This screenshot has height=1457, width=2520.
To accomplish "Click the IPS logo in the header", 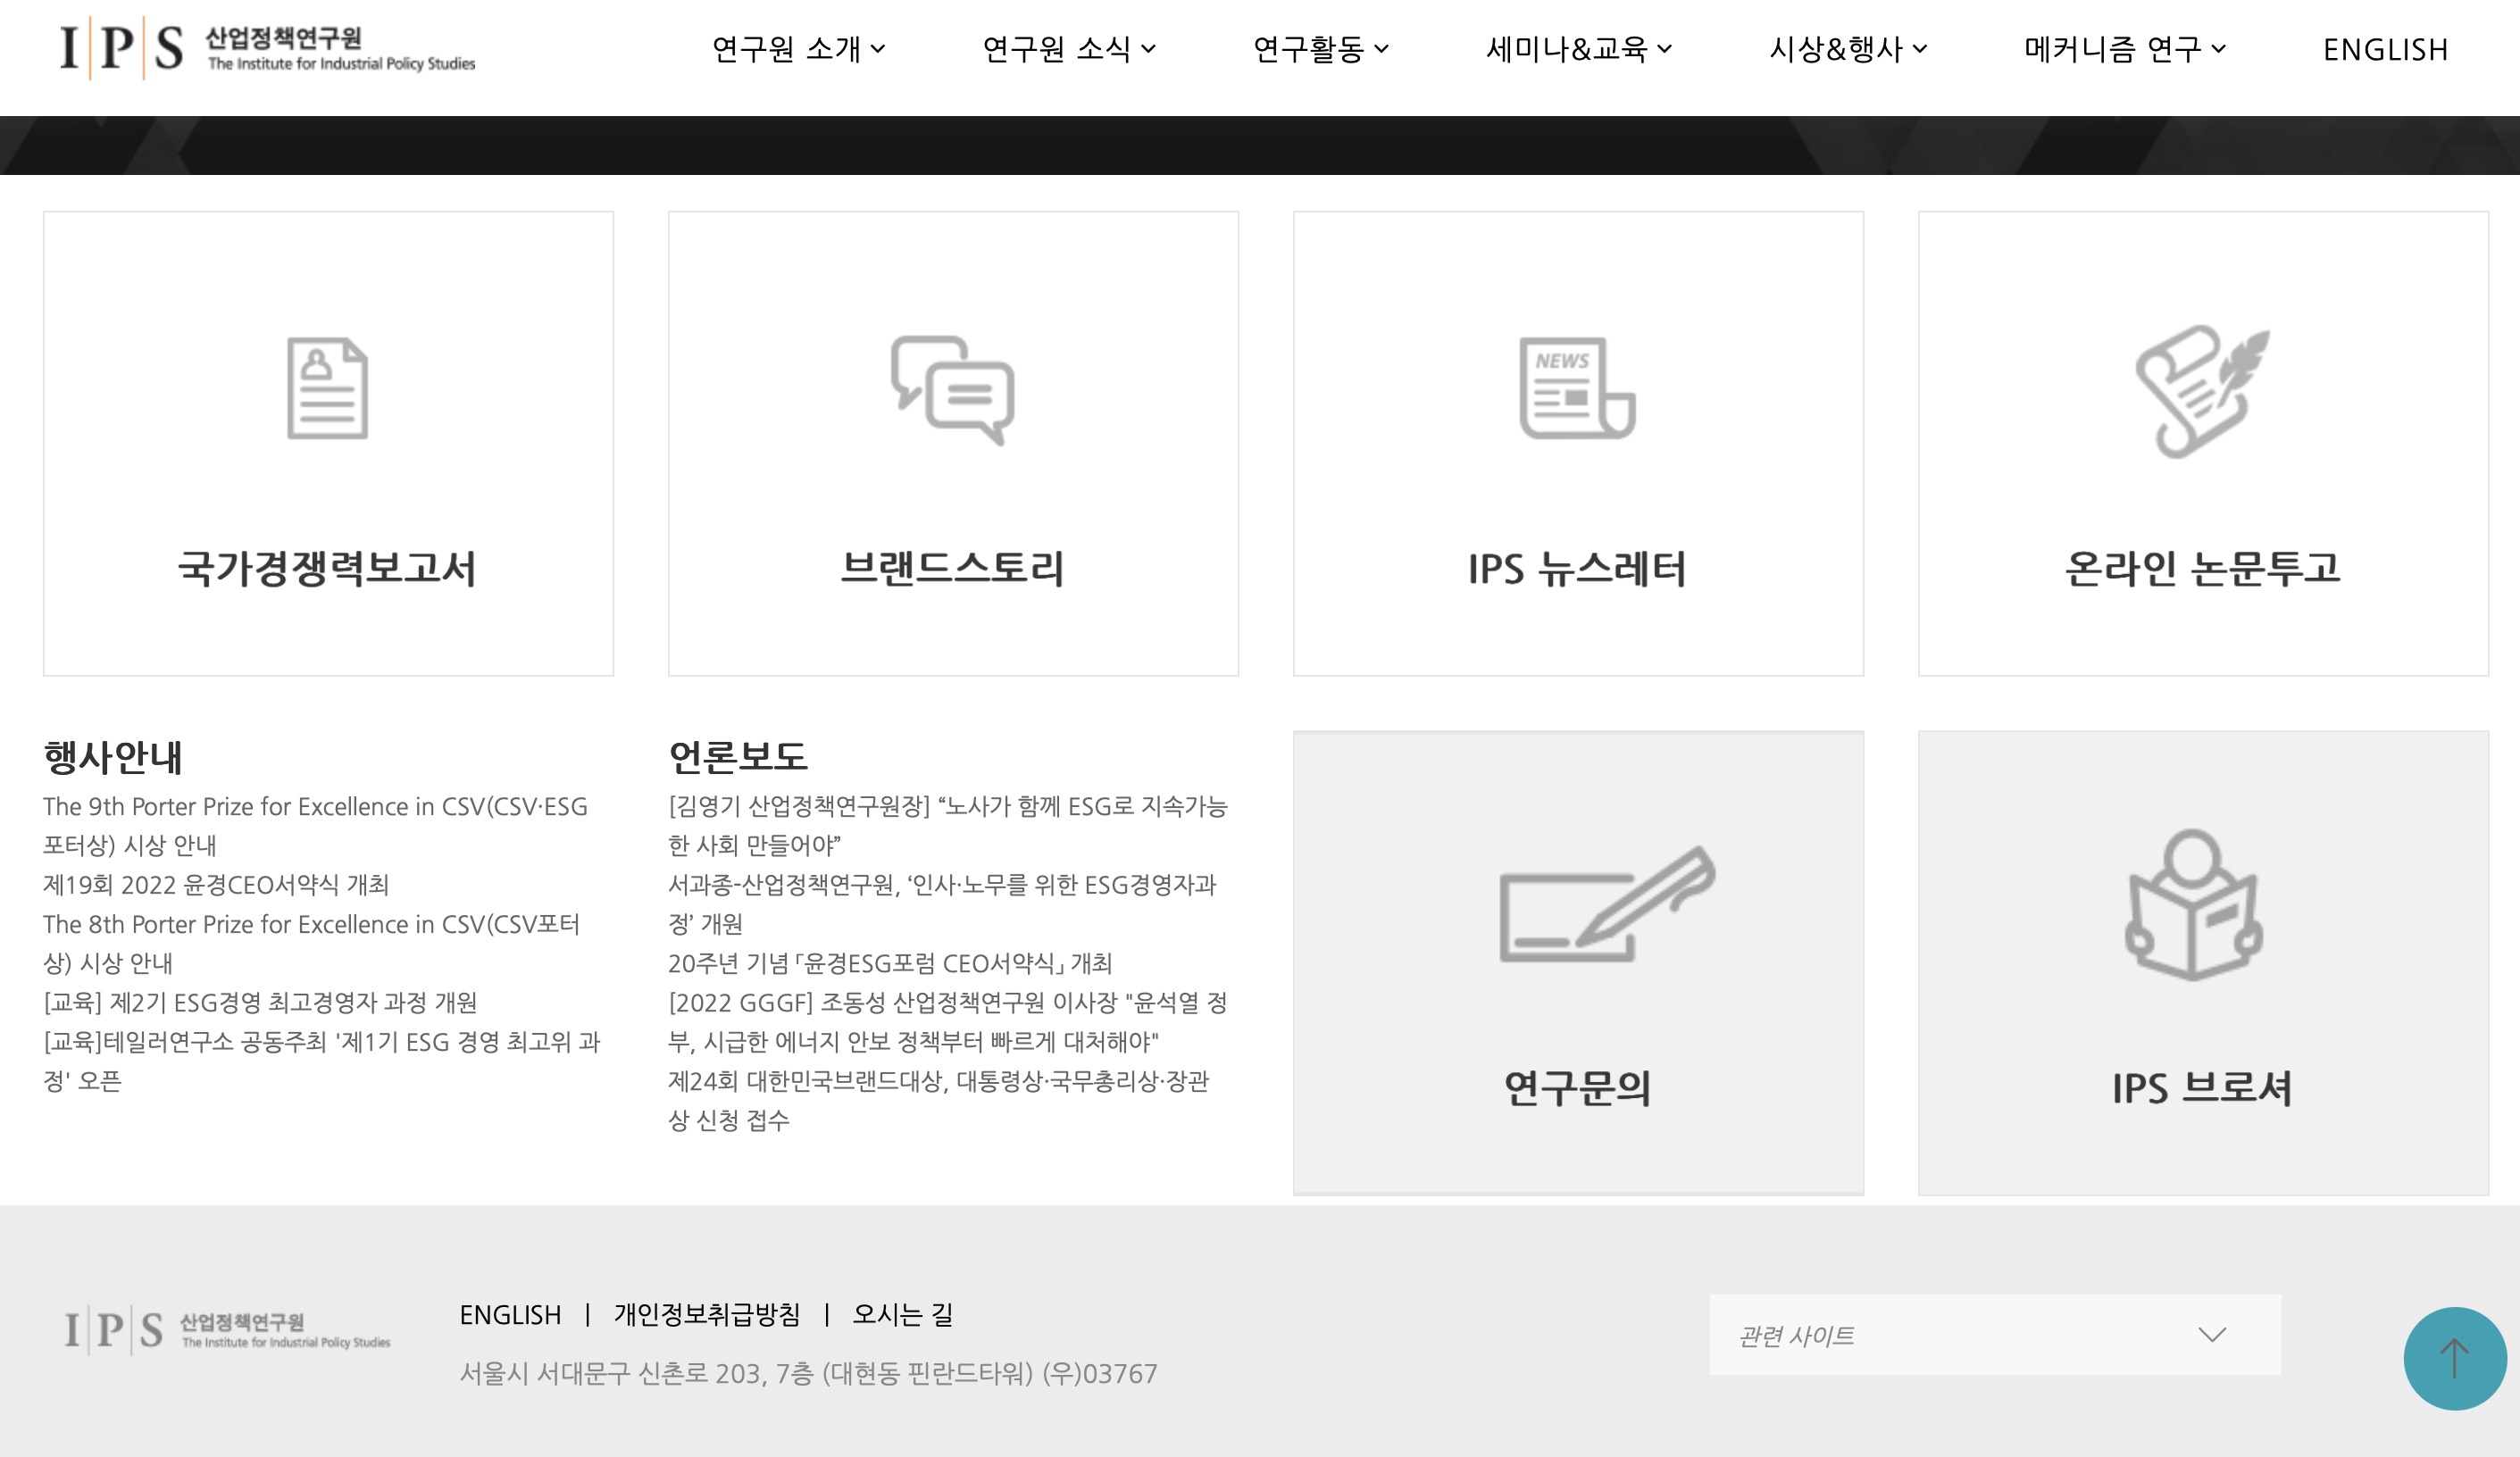I will click(x=267, y=48).
